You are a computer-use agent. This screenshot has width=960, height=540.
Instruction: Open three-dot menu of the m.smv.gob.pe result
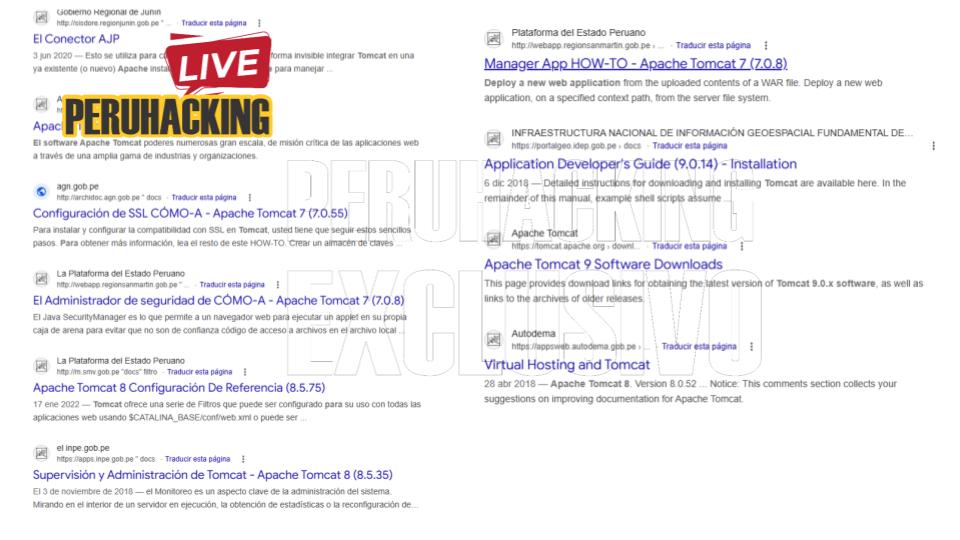pyautogui.click(x=245, y=372)
